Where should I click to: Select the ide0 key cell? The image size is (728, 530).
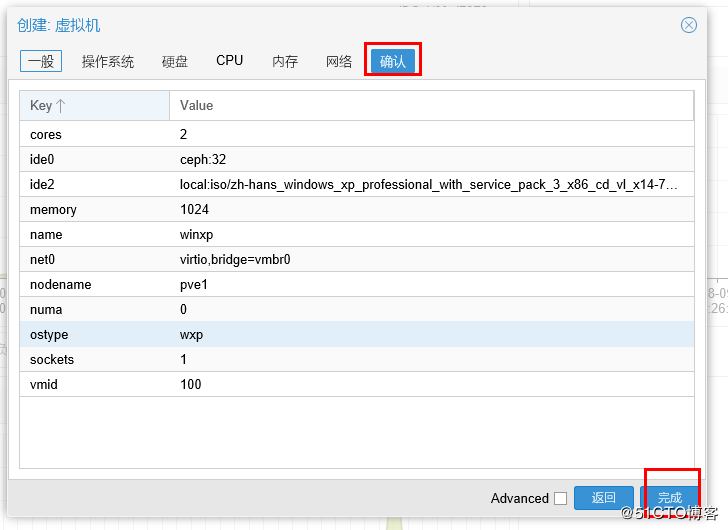tap(95, 160)
